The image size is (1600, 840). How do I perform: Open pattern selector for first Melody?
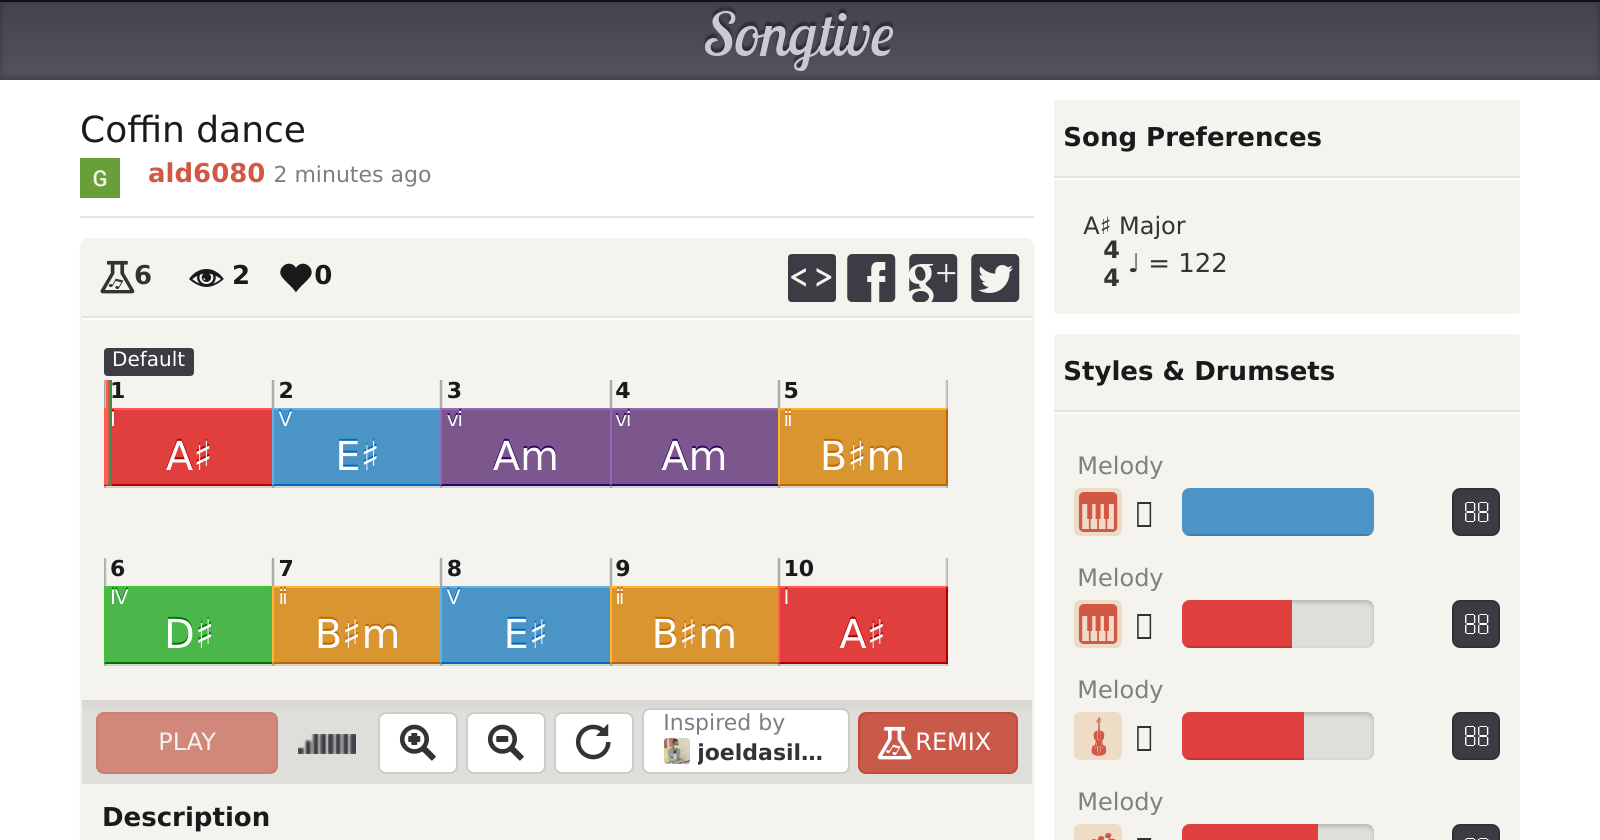coord(1475,513)
